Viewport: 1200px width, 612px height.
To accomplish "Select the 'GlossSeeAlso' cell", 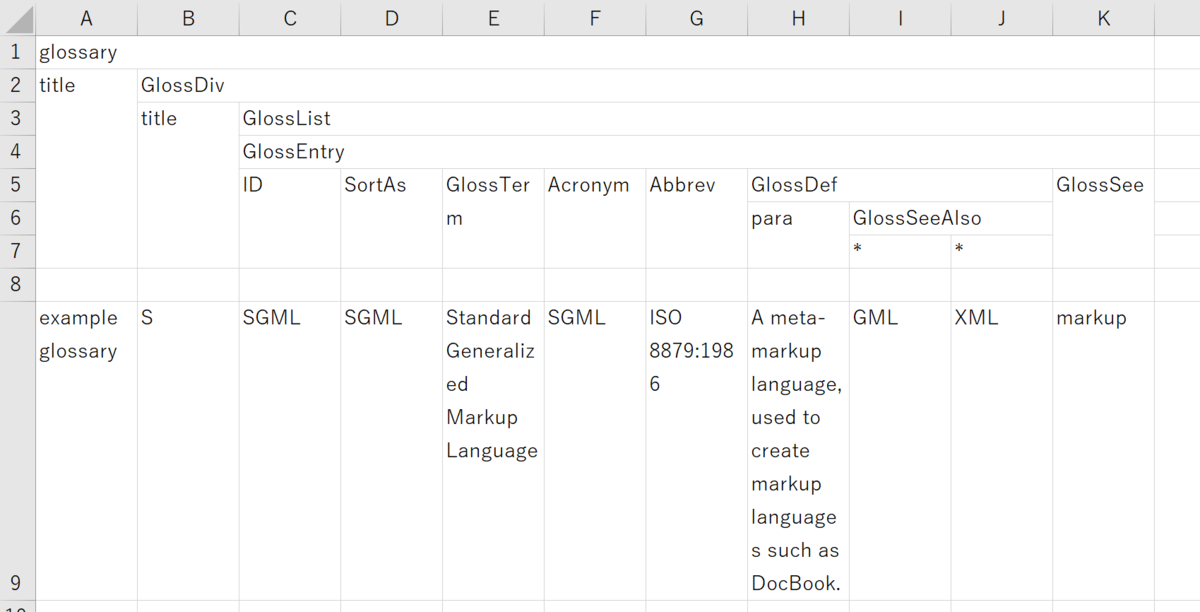I will (950, 218).
